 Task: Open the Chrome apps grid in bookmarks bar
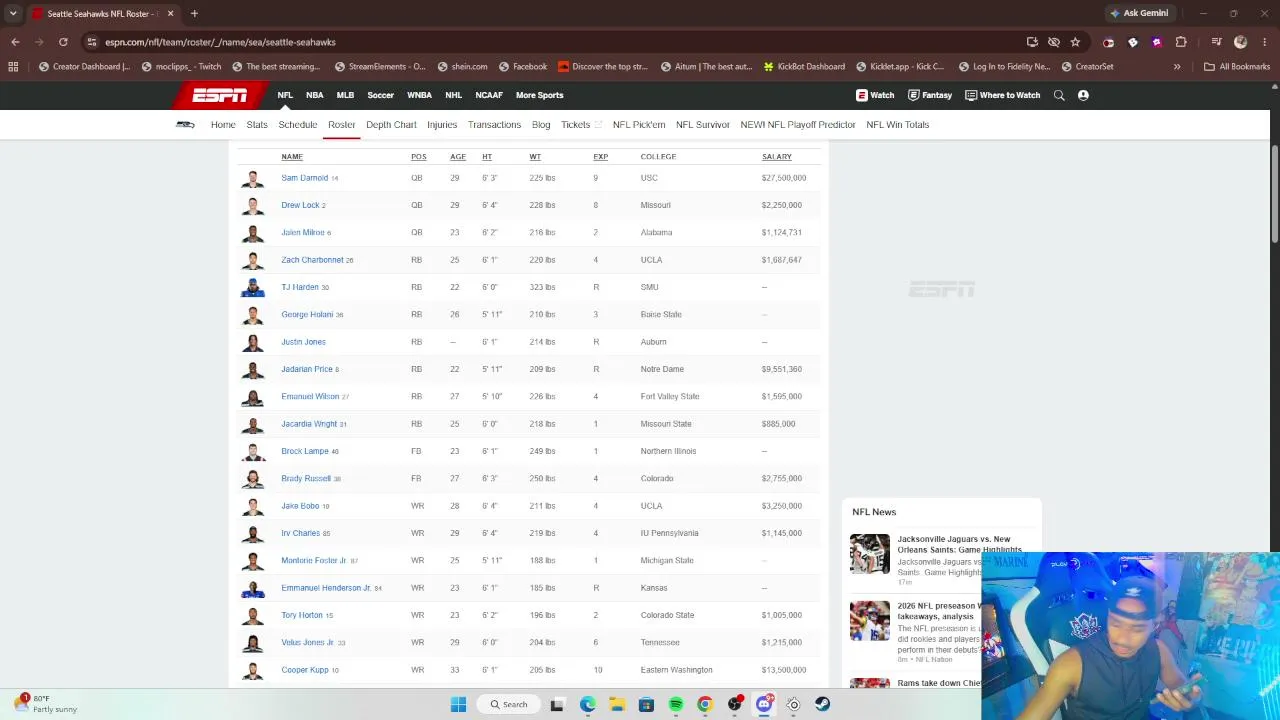point(13,67)
